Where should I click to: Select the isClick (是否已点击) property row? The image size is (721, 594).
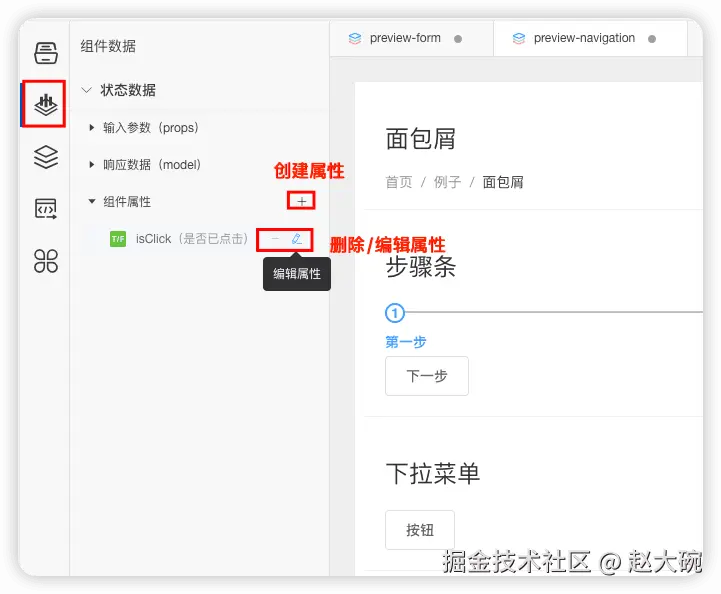click(x=202, y=239)
